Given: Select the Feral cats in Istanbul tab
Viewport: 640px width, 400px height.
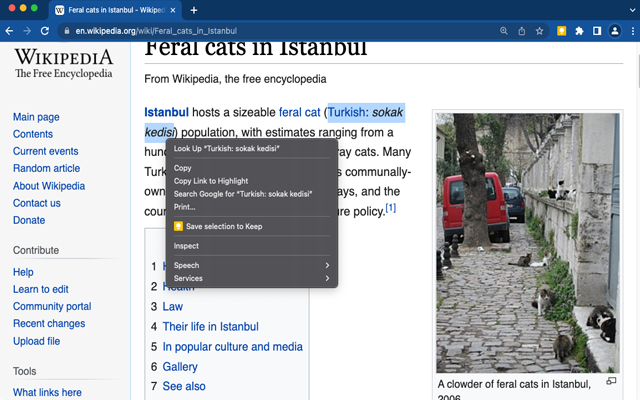Looking at the screenshot, I should 116,10.
